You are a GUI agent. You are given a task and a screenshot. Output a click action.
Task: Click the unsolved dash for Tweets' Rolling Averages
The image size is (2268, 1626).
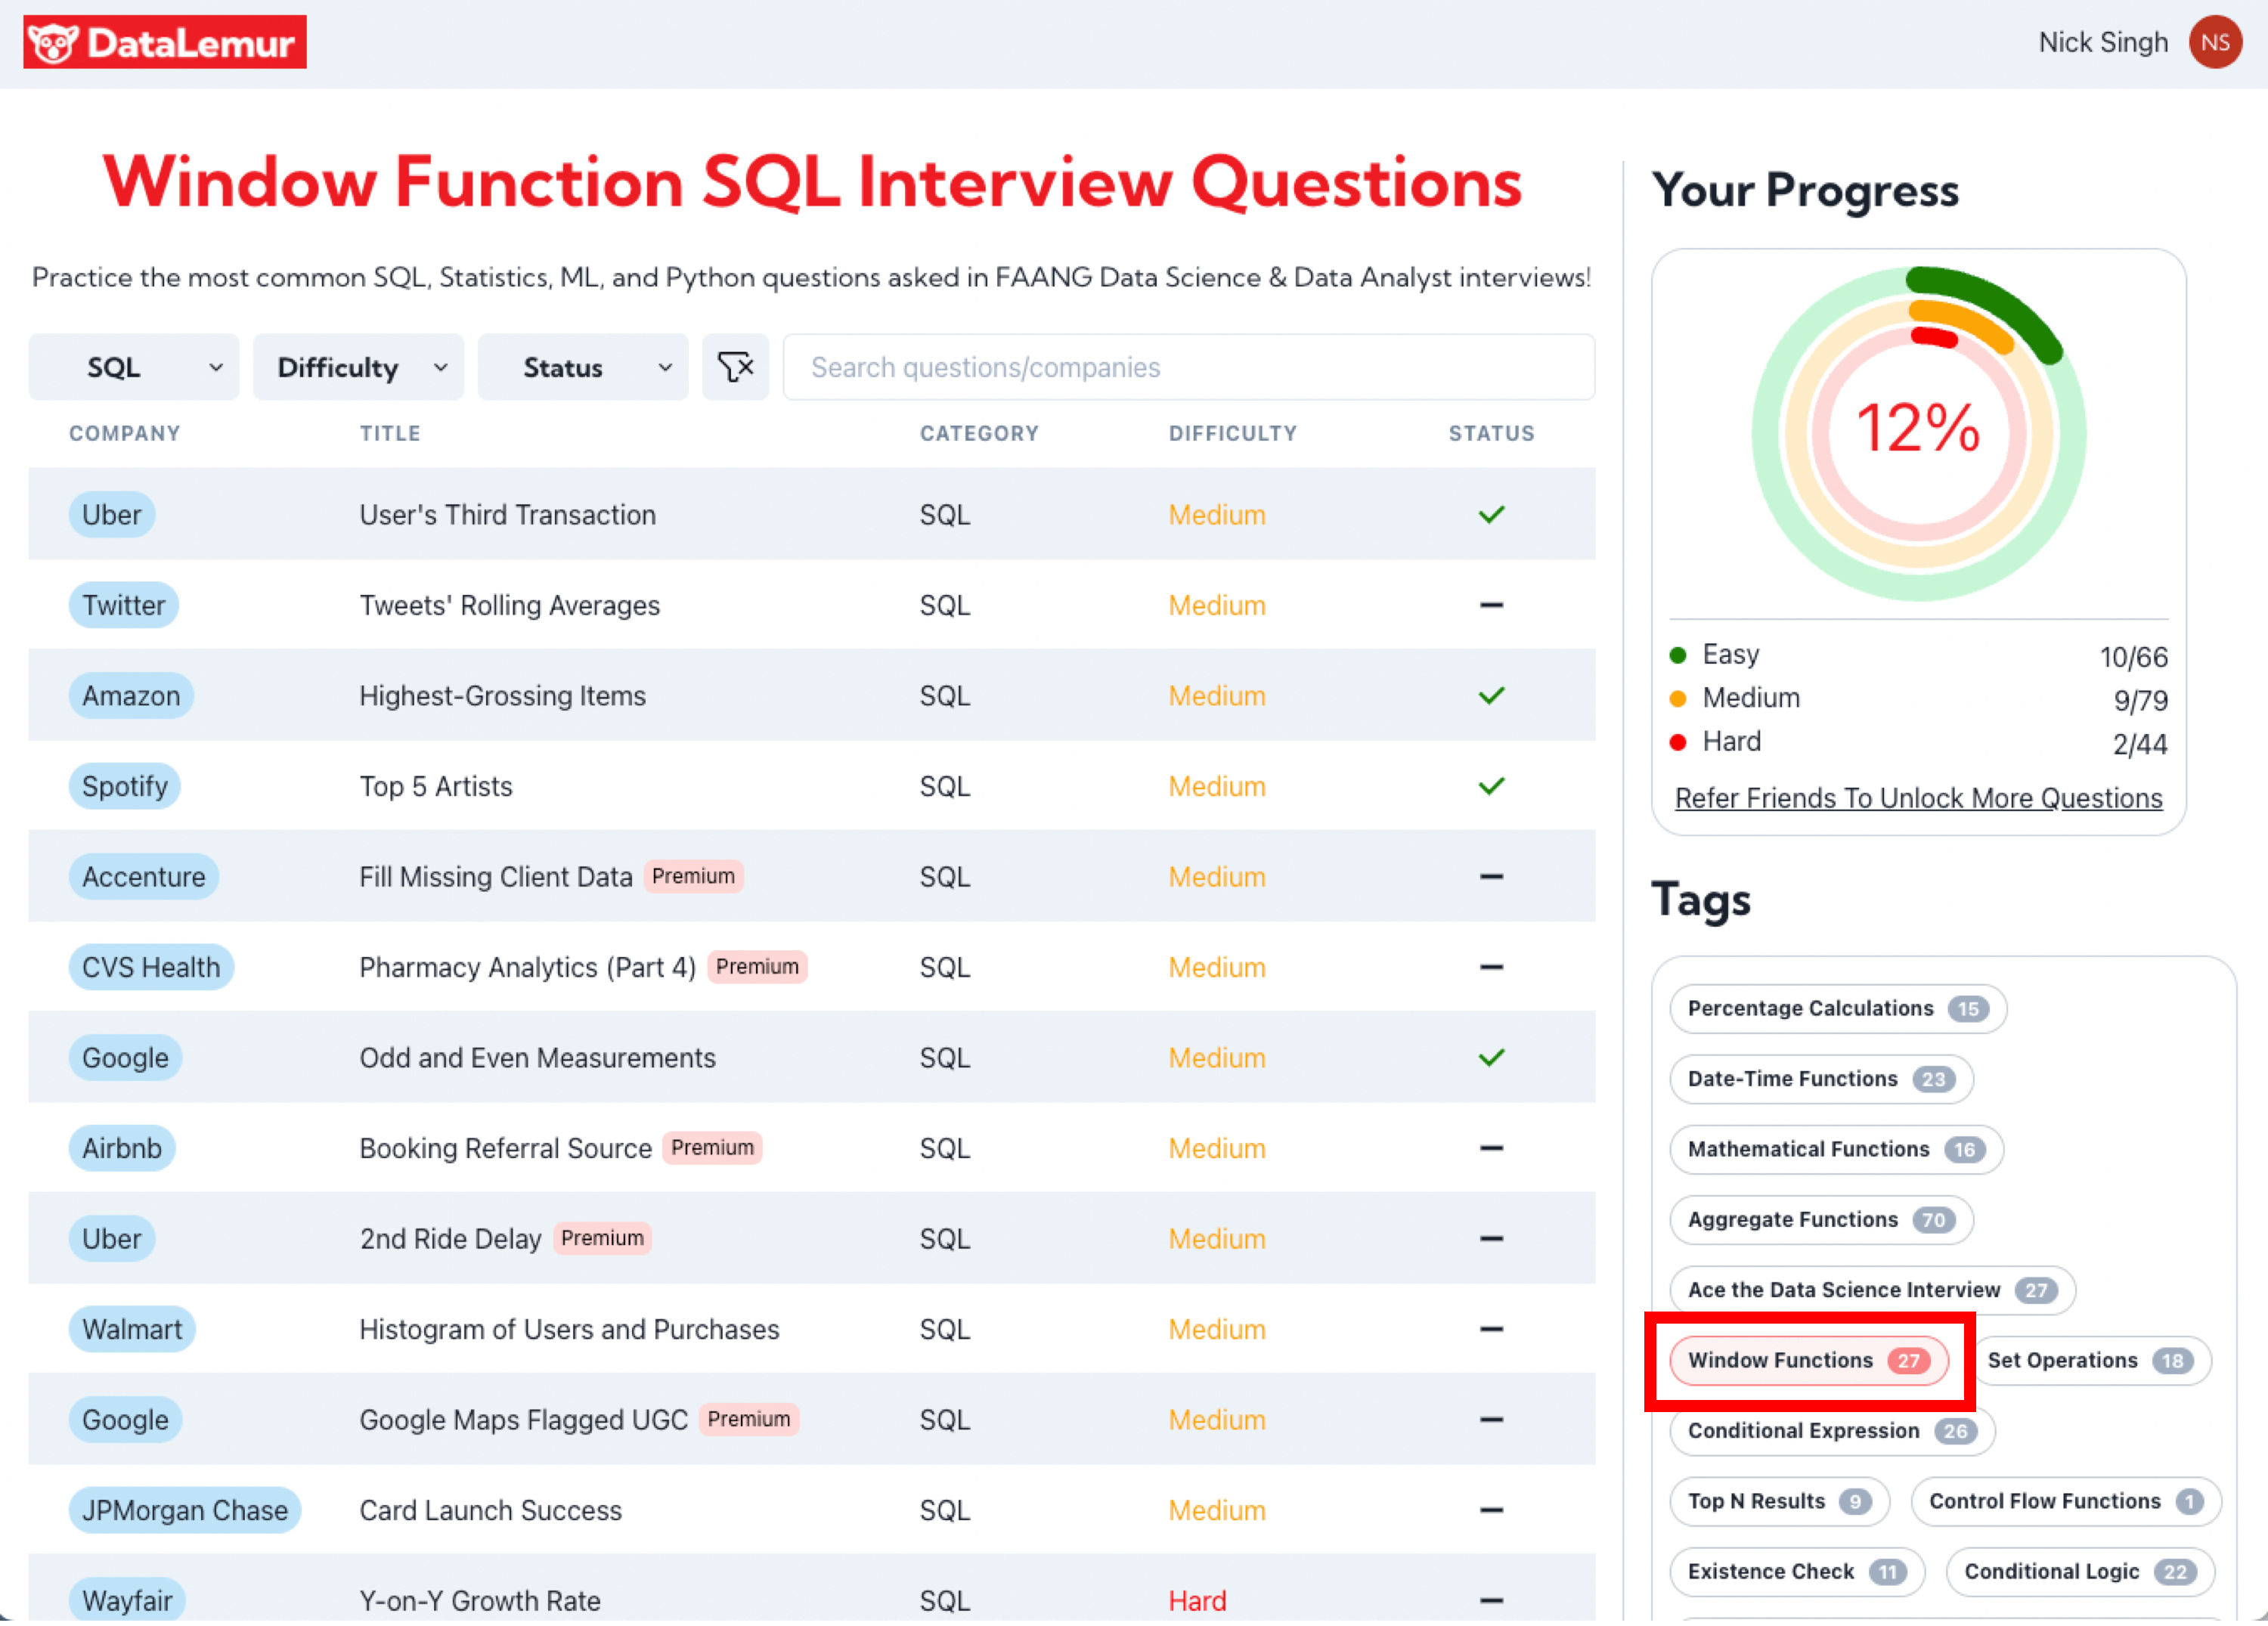[1491, 605]
